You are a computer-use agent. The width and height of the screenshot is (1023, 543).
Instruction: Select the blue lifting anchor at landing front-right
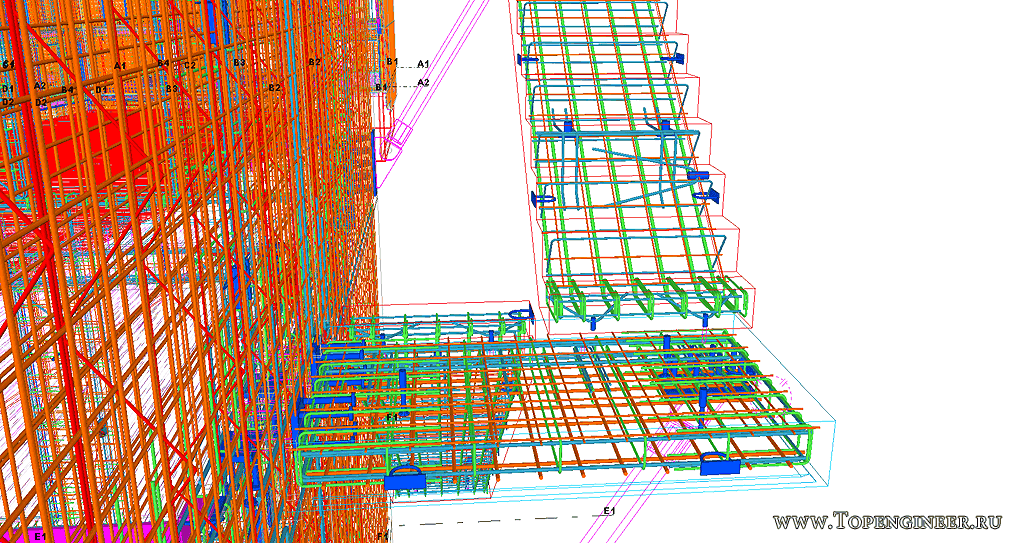coord(719,464)
